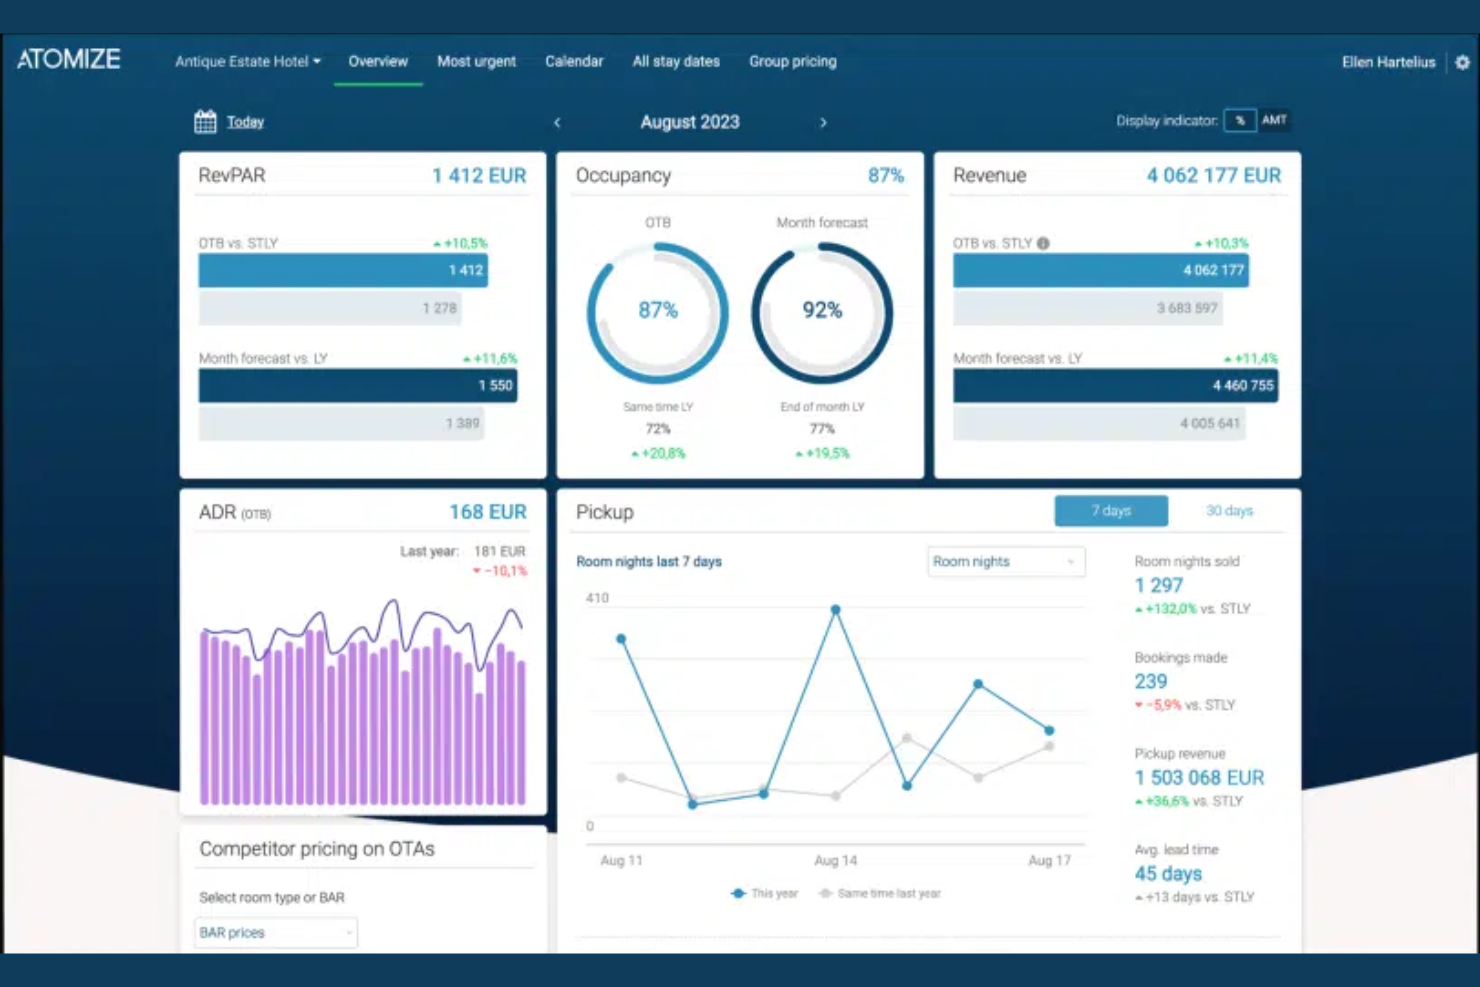Screen dimensions: 1480x987
Task: Open the Antique Estate Hotel selector
Action: point(247,61)
